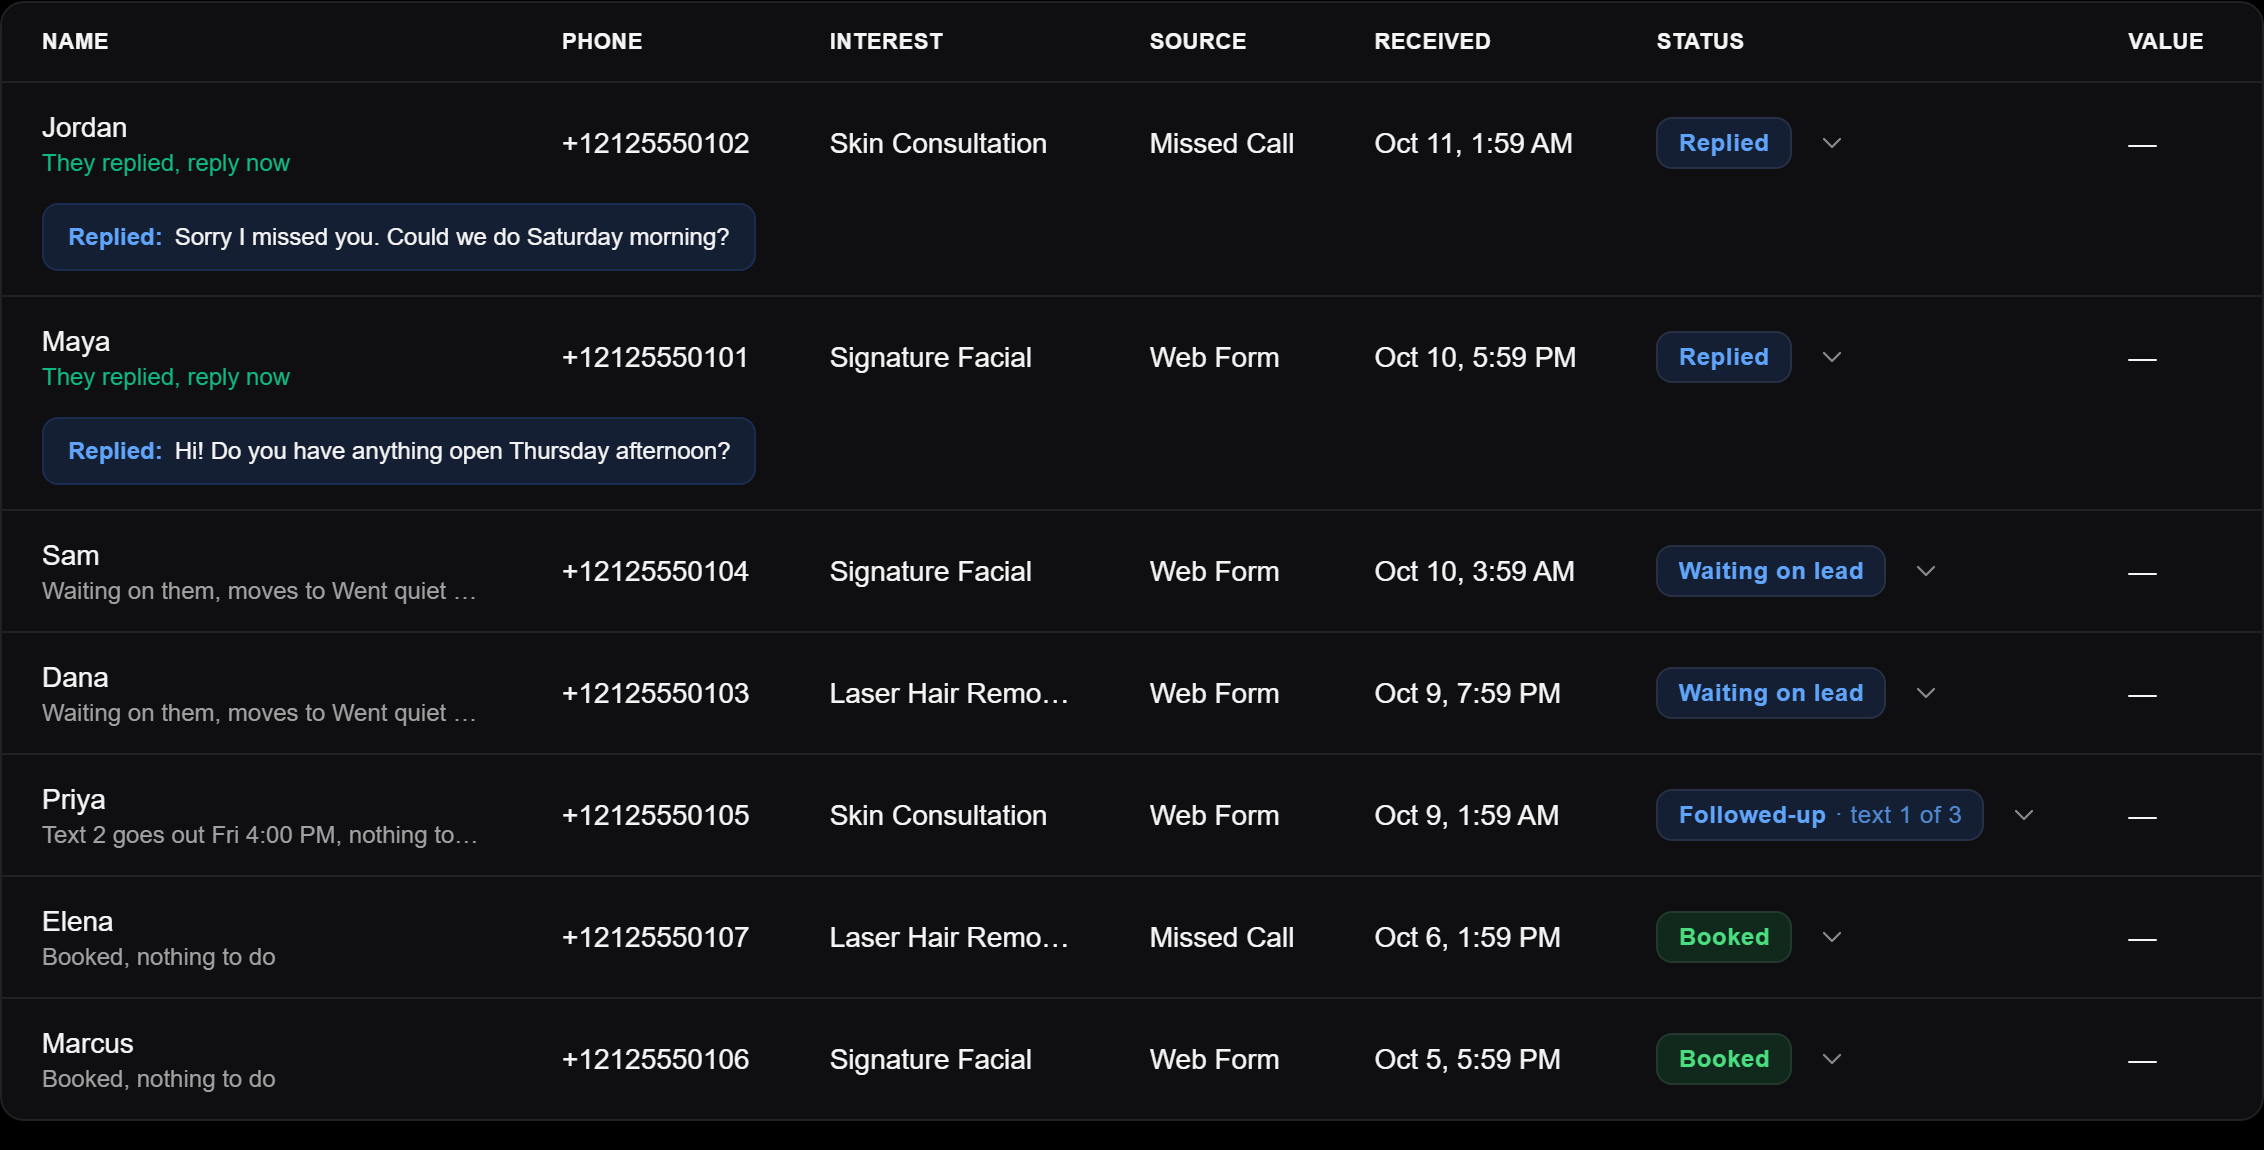Open Jordan's reply about Saturday morning
The image size is (2264, 1150).
point(398,237)
